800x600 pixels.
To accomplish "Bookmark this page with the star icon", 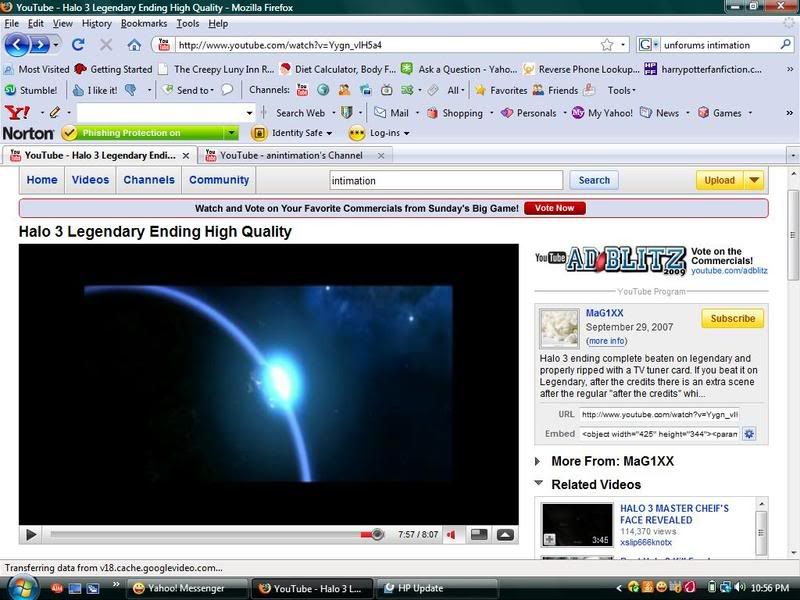I will click(x=606, y=45).
